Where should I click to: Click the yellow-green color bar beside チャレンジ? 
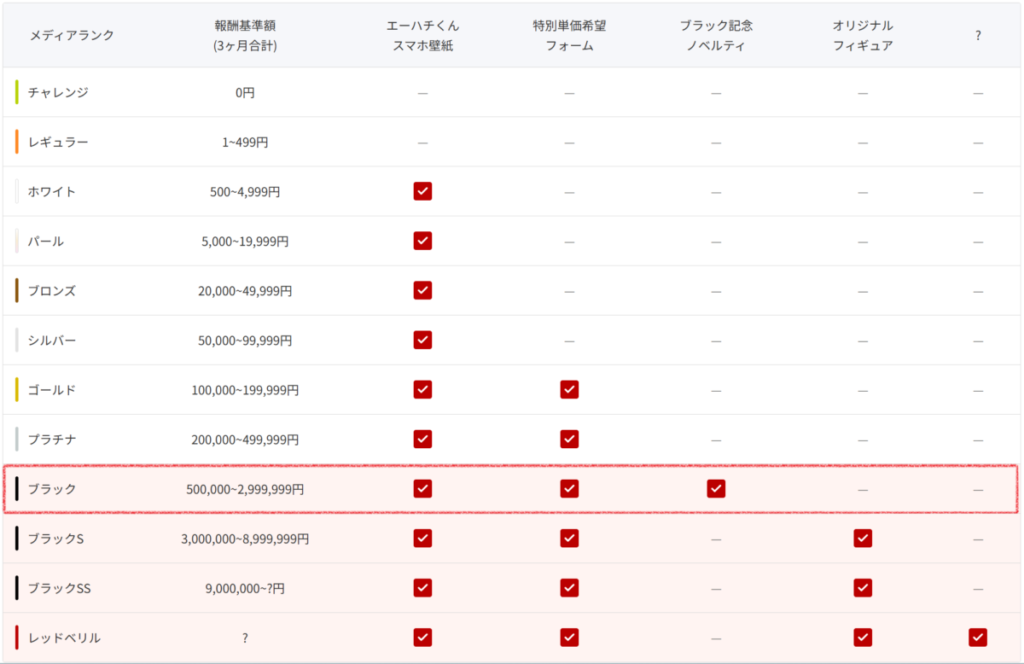coord(17,93)
